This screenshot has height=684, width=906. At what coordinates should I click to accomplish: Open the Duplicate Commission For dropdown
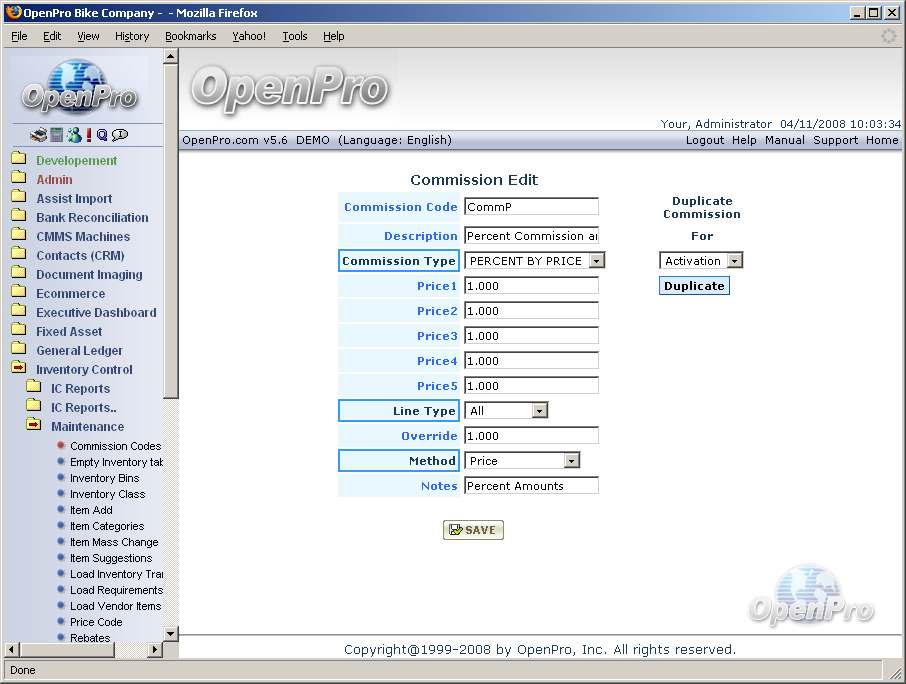click(x=734, y=261)
